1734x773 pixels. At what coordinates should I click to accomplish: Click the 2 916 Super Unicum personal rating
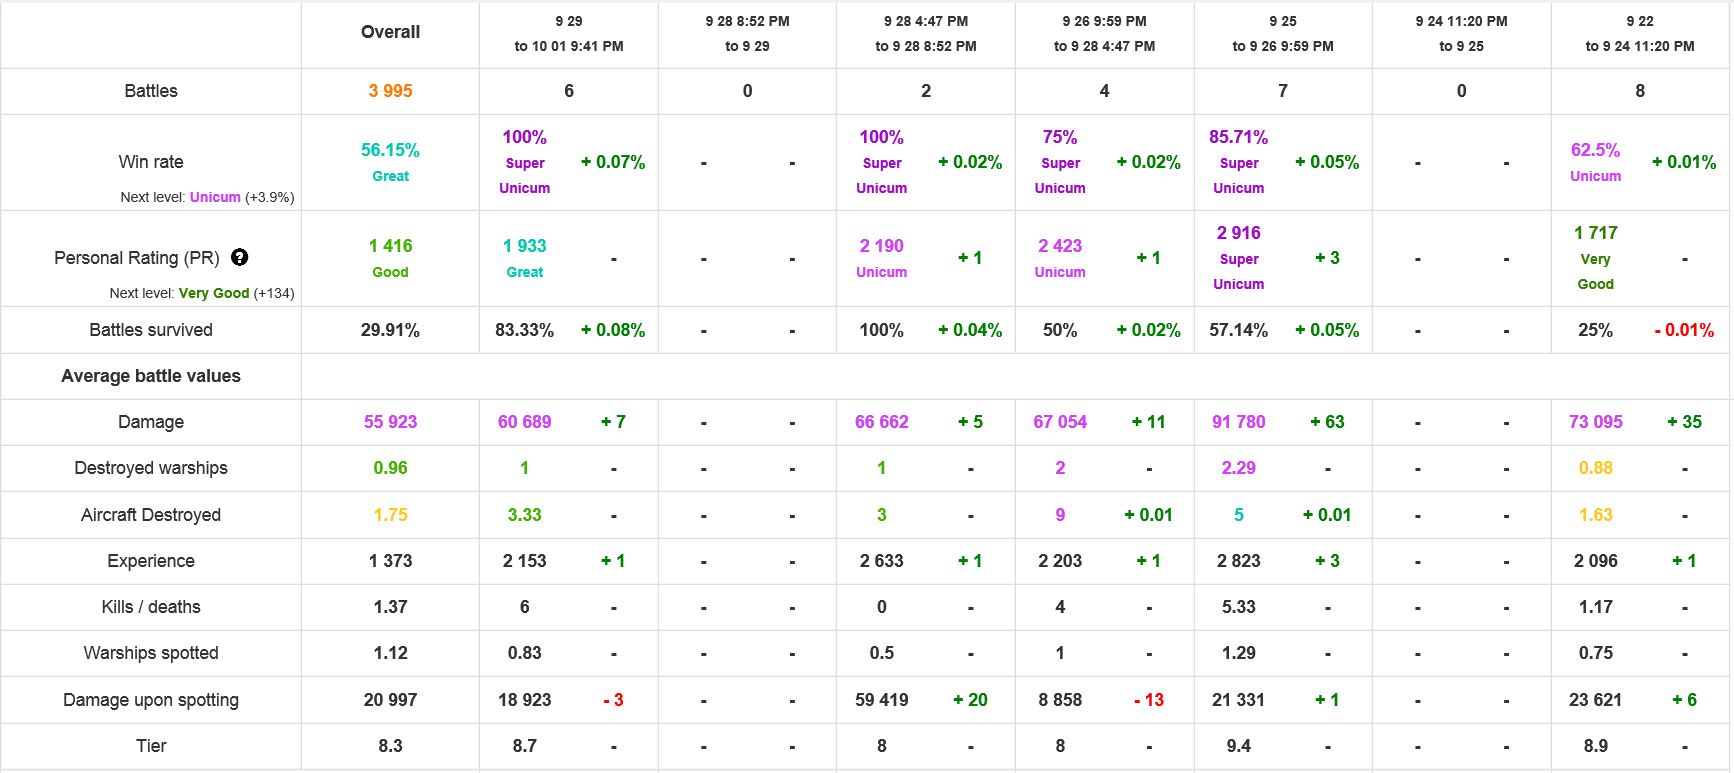tap(1238, 233)
